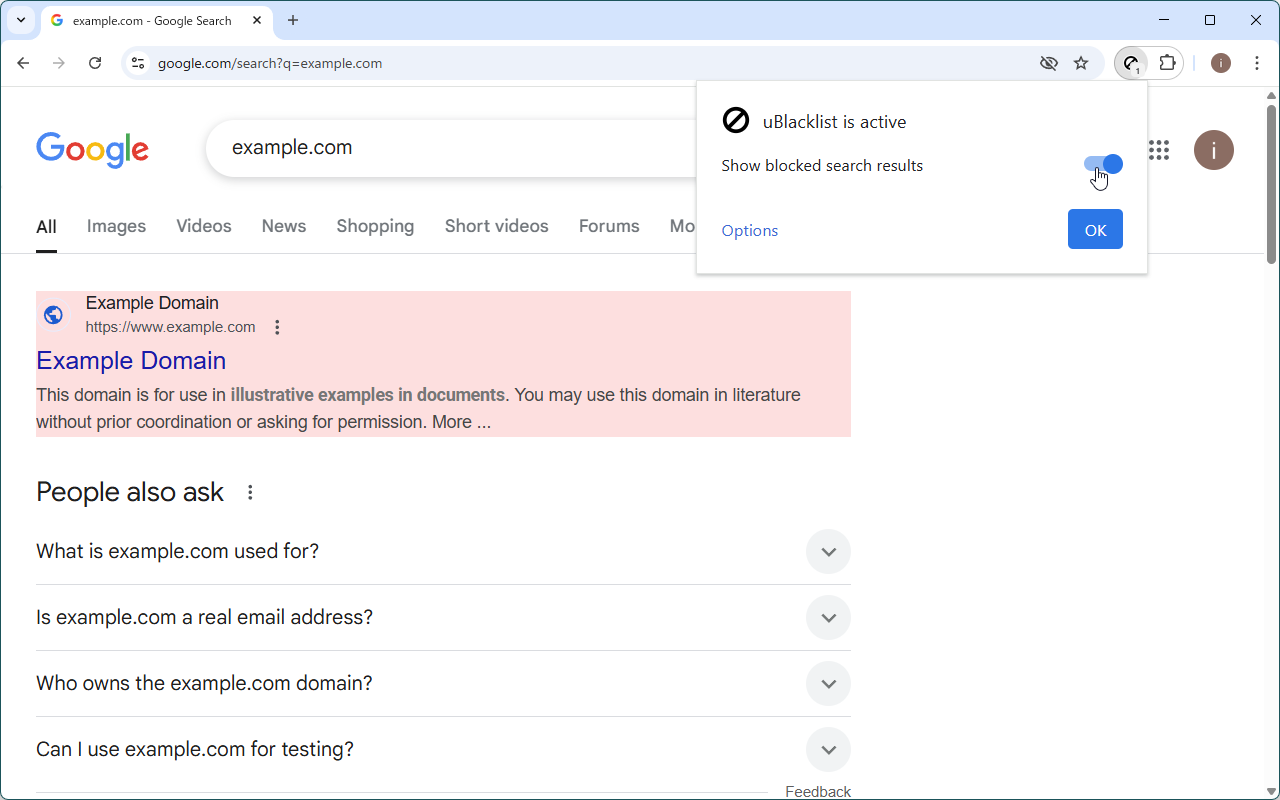Open the Chrome three-dot menu
The height and width of the screenshot is (800, 1280).
(1257, 62)
